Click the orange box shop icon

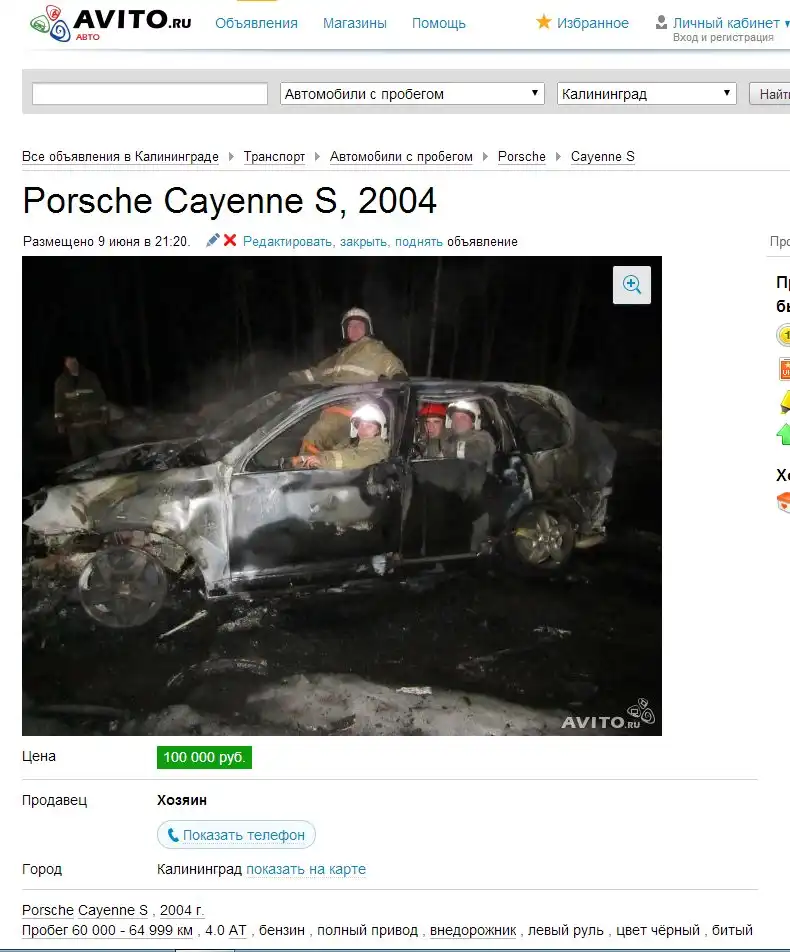(x=784, y=502)
